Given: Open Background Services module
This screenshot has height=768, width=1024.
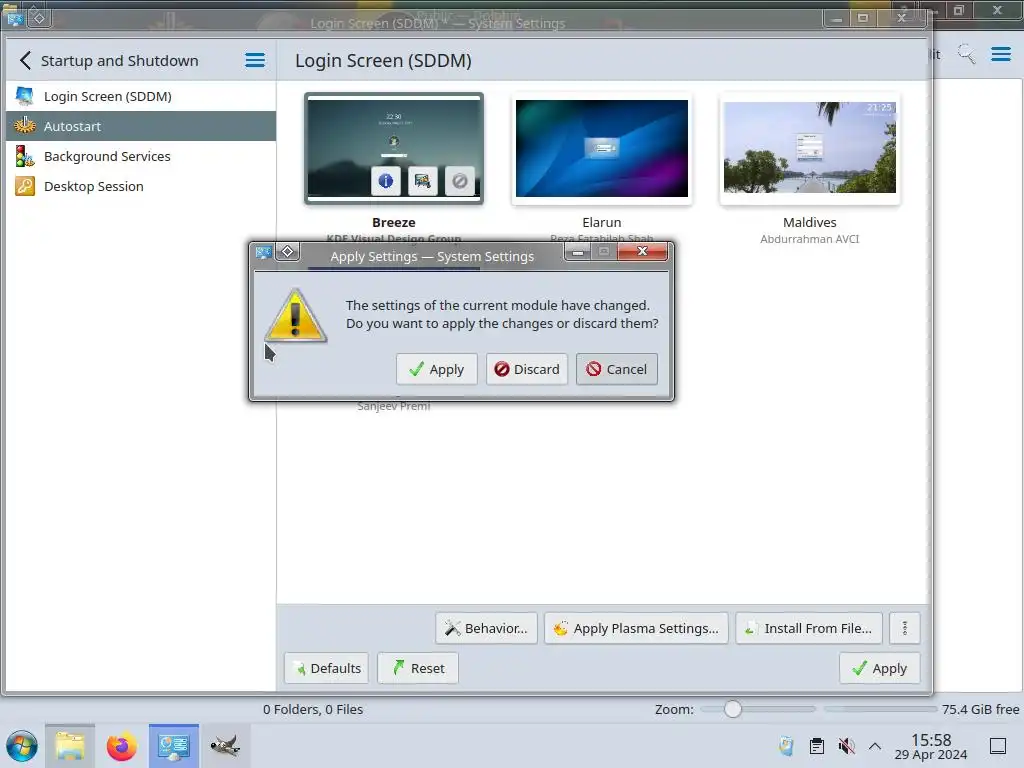Looking at the screenshot, I should pos(141,156).
